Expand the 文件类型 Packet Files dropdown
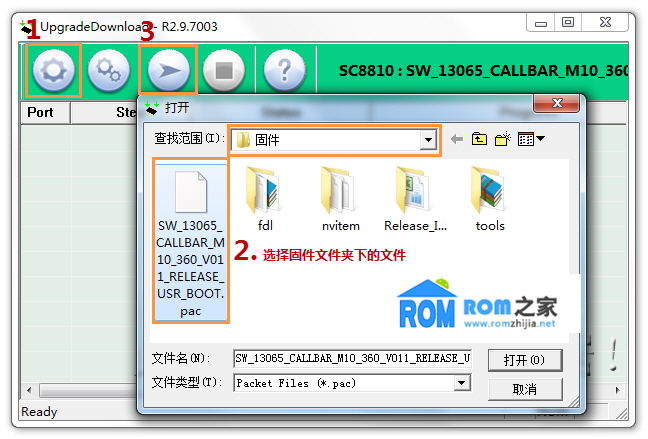Screen dimensions: 648x439 tap(462, 383)
